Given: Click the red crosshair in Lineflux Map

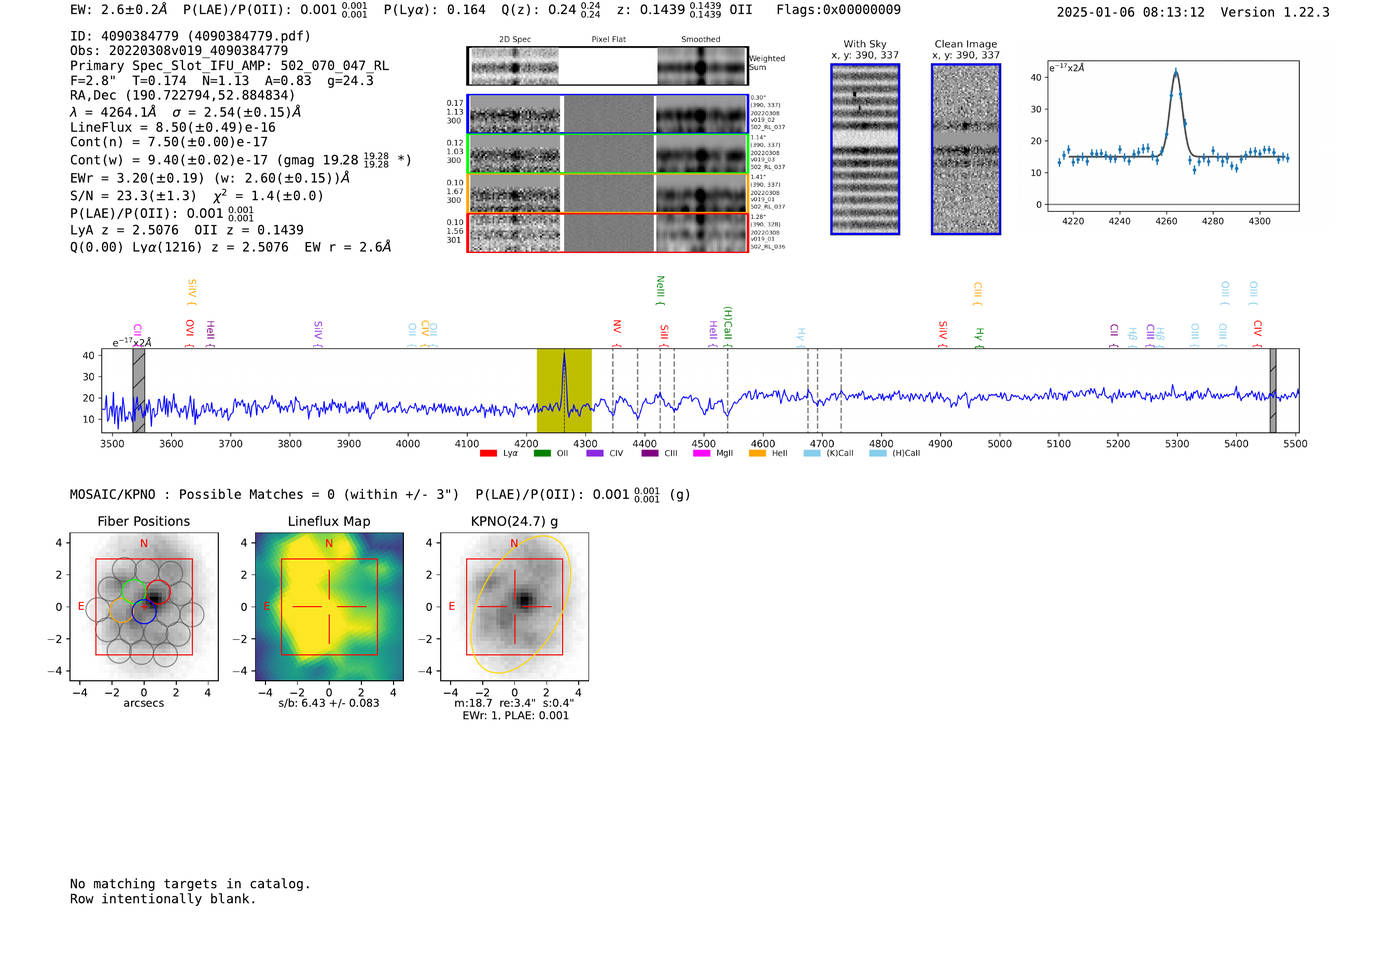Looking at the screenshot, I should point(329,606).
